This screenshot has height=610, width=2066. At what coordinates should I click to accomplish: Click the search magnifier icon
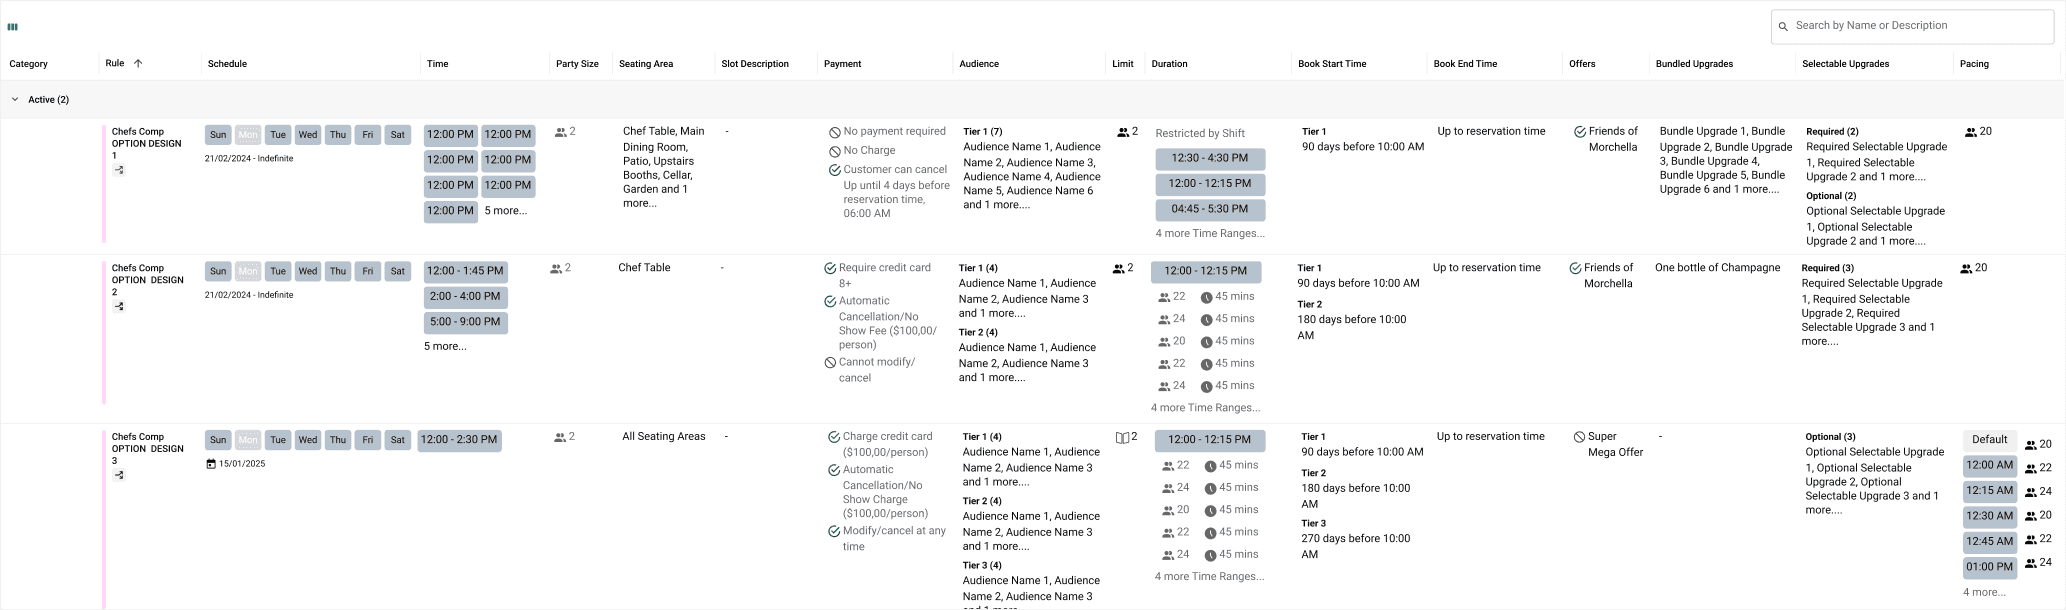[1783, 27]
